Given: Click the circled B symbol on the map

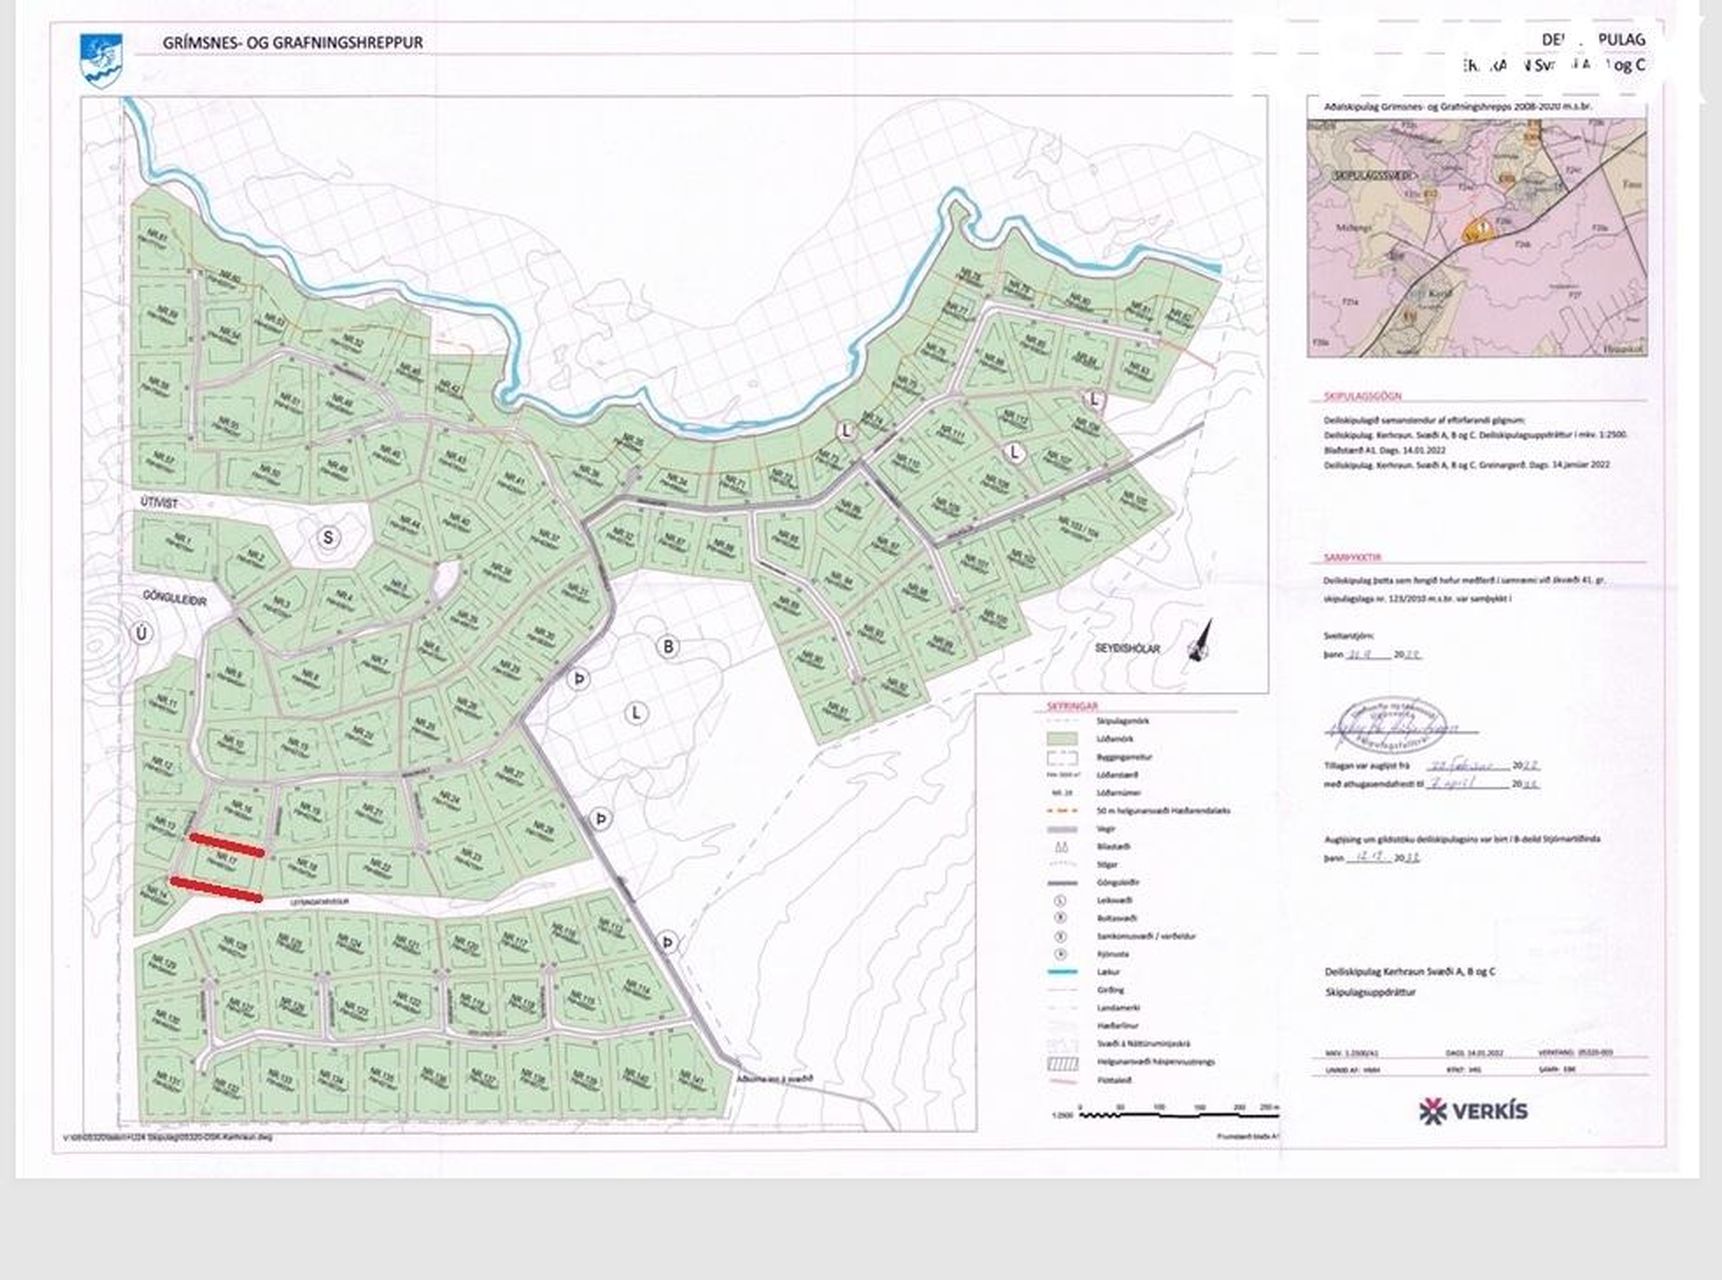Looking at the screenshot, I should 668,646.
